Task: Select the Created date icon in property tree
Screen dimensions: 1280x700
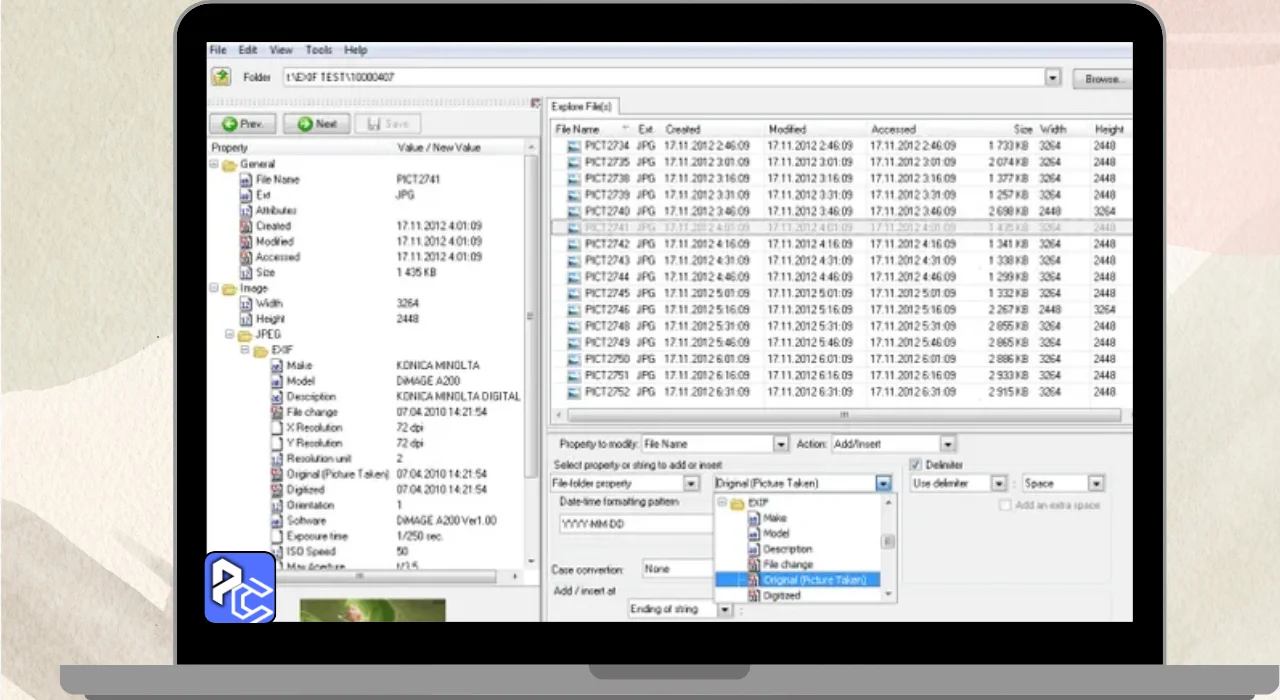Action: [246, 226]
